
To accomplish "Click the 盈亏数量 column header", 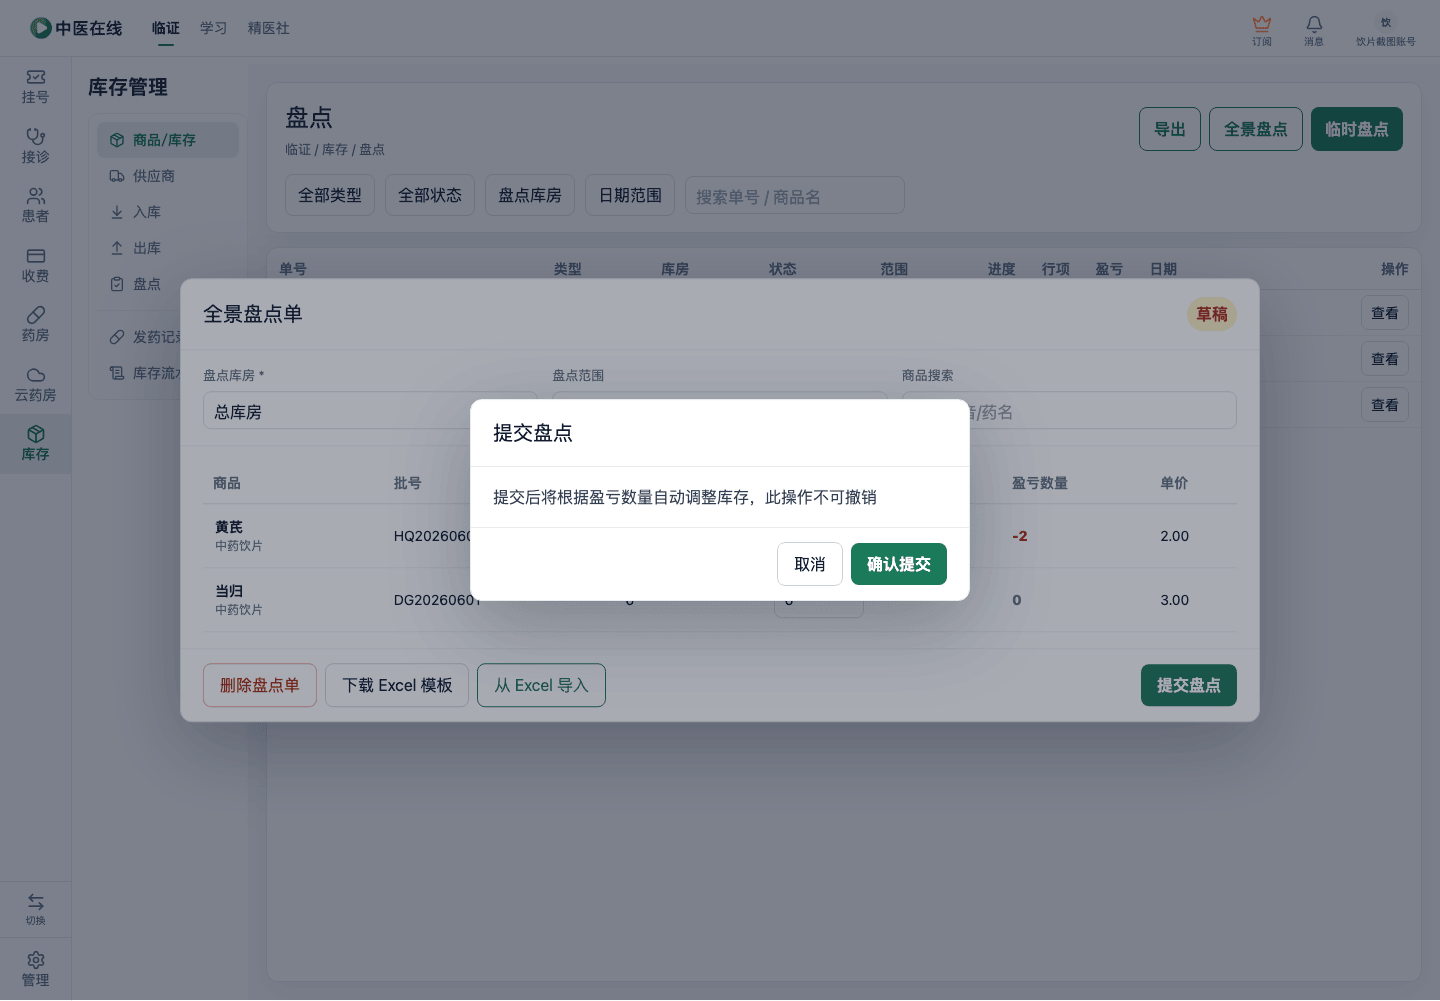I will point(1040,483).
